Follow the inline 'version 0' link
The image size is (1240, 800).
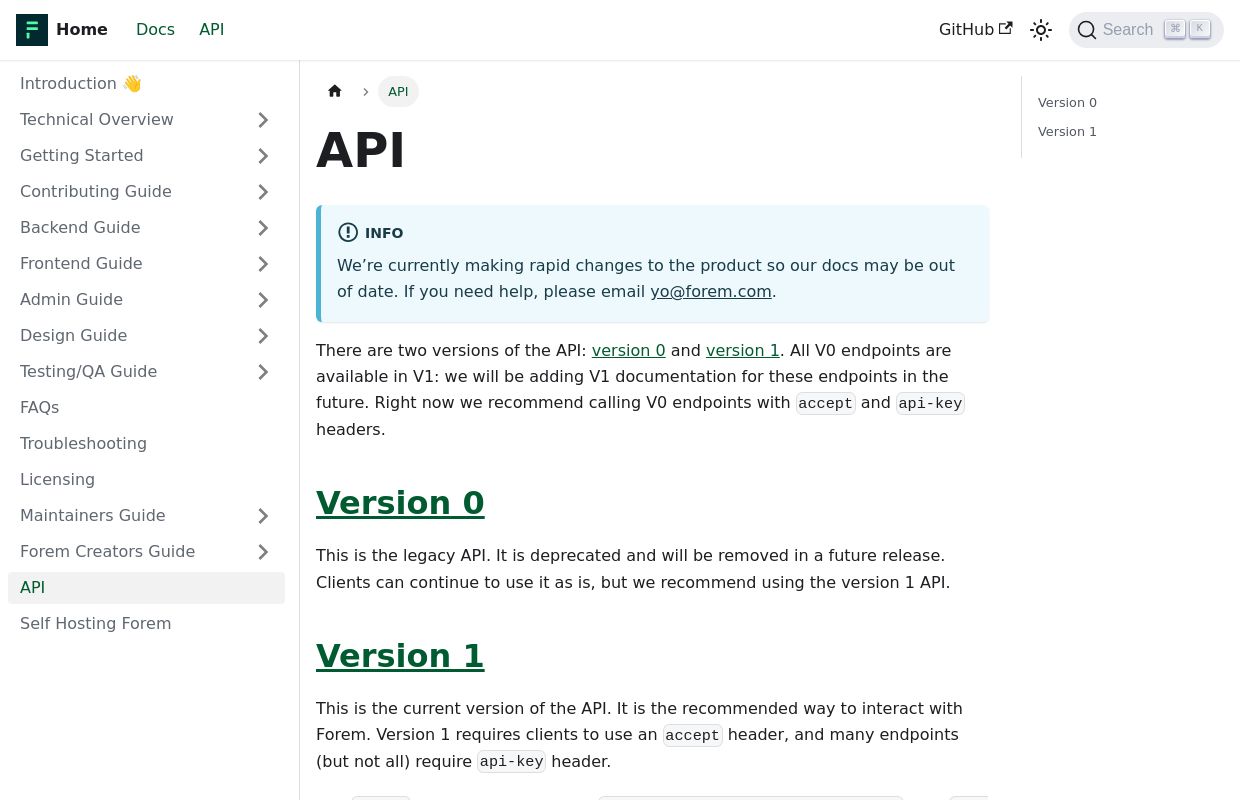click(628, 351)
